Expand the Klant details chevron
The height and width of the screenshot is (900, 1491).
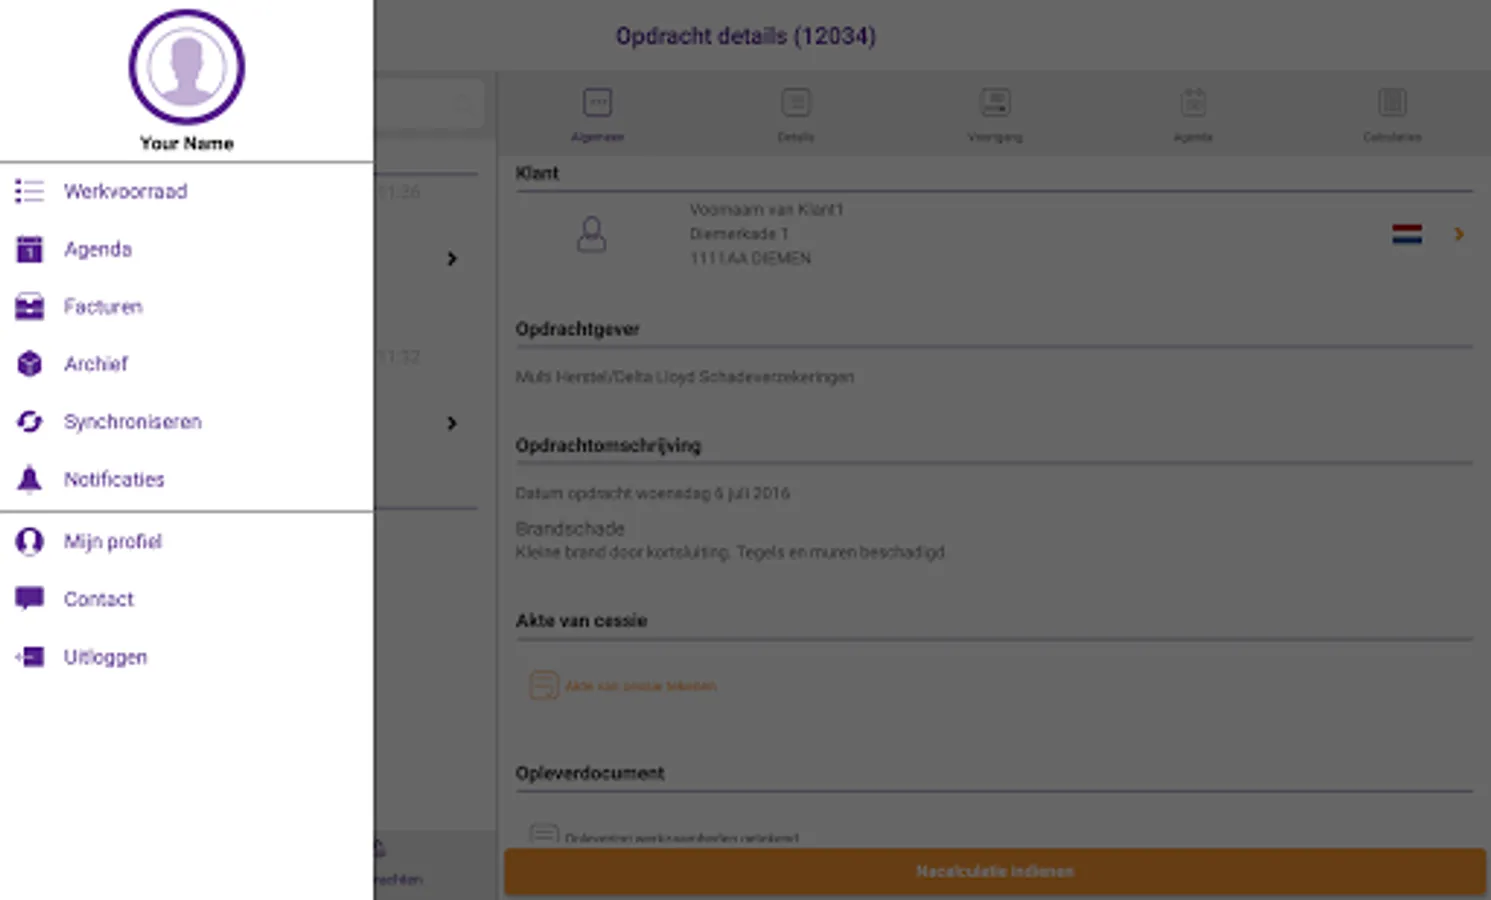pyautogui.click(x=1459, y=234)
